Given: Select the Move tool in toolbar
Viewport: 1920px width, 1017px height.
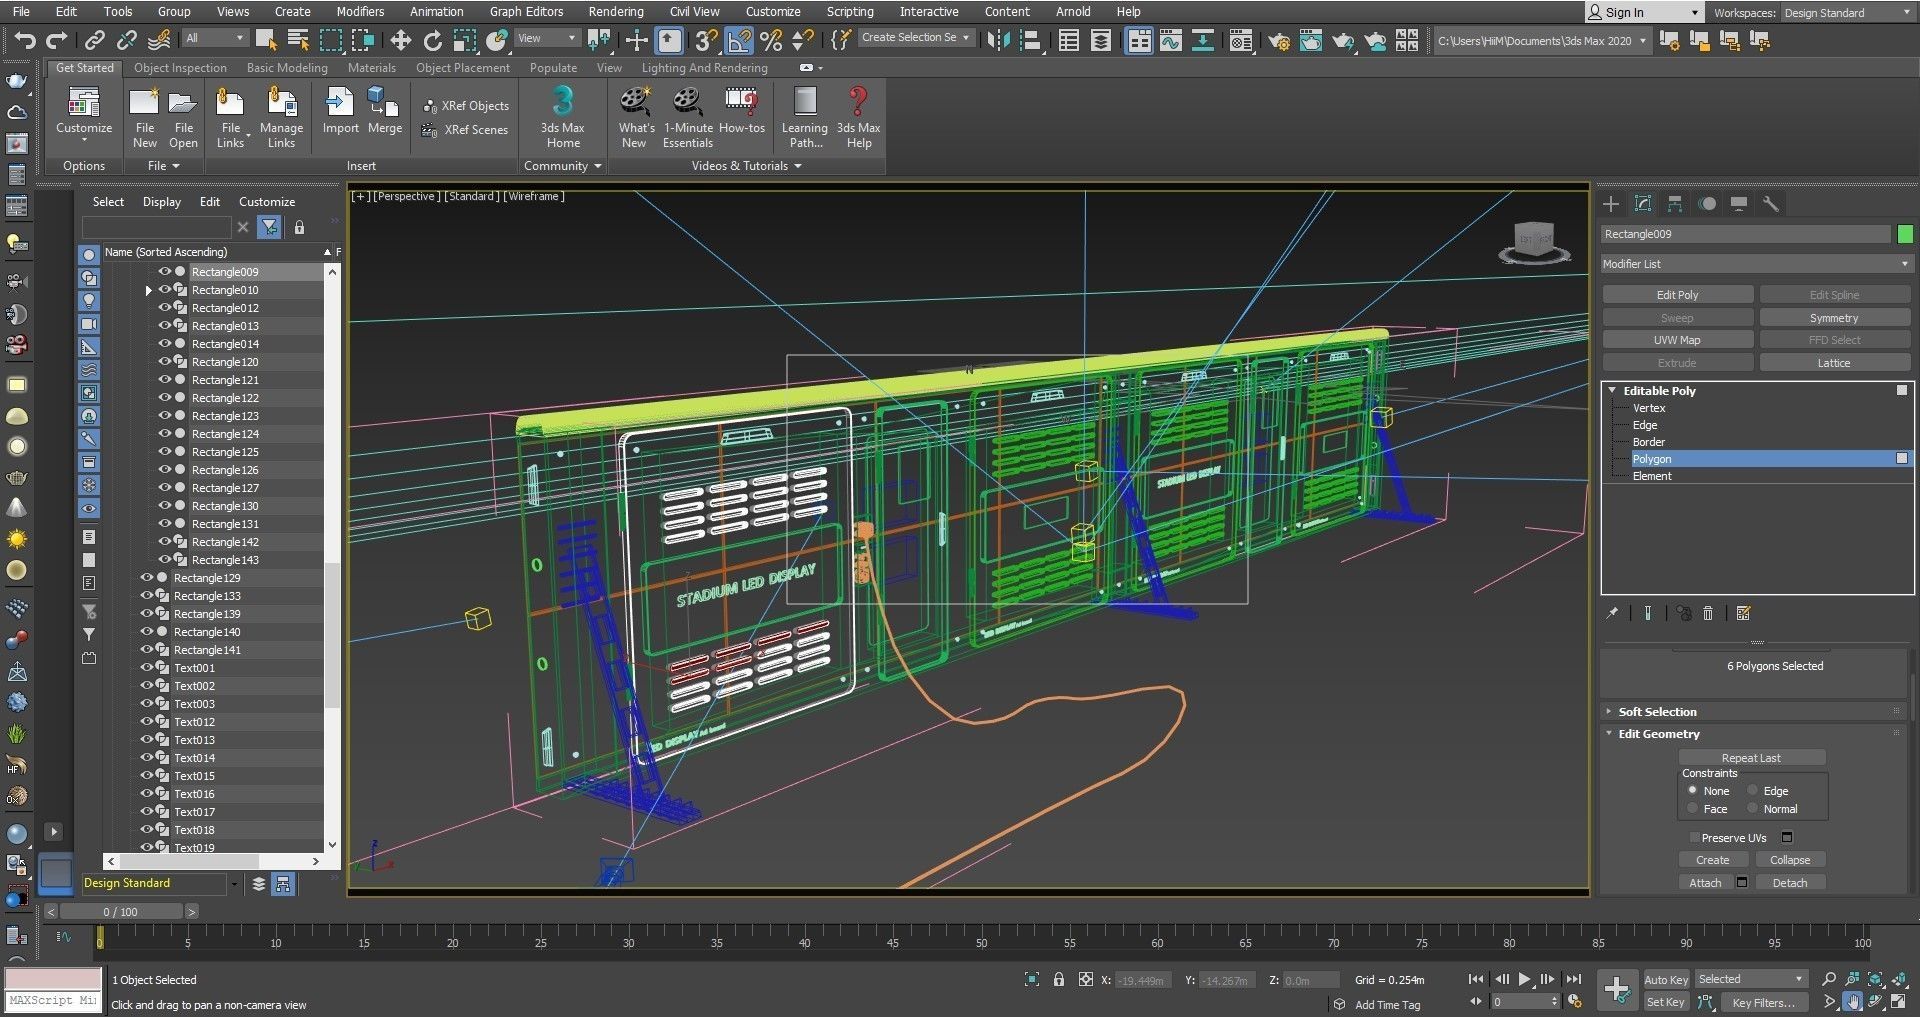Looking at the screenshot, I should pyautogui.click(x=400, y=40).
